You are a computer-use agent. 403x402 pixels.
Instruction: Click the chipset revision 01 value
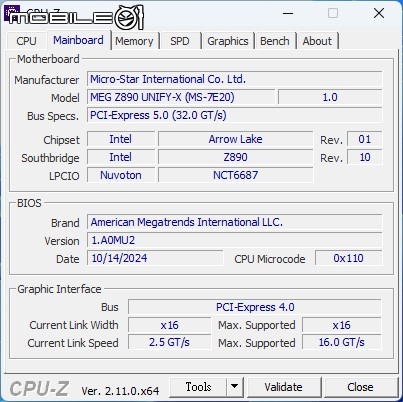click(x=365, y=139)
